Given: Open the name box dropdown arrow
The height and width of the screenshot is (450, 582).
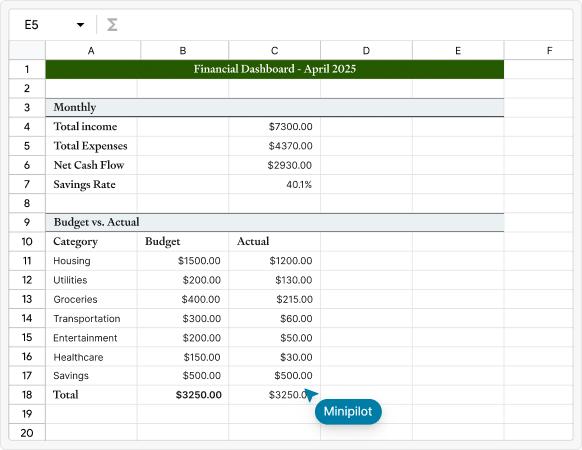Looking at the screenshot, I should [80, 25].
